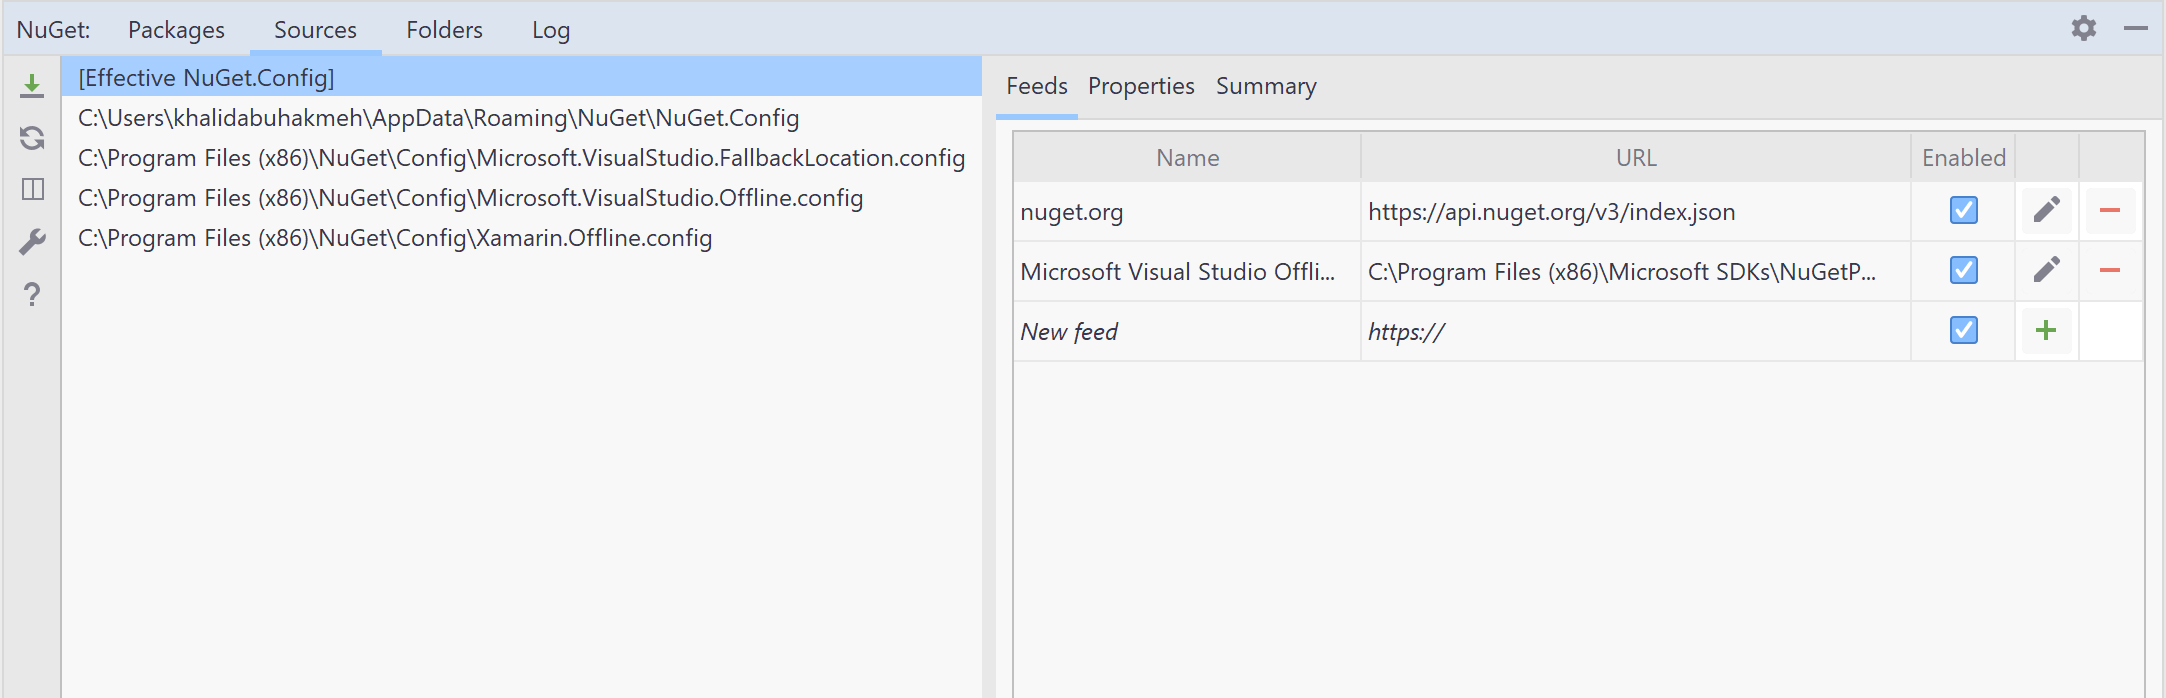Click the green download restore icon
2166x698 pixels.
point(32,86)
